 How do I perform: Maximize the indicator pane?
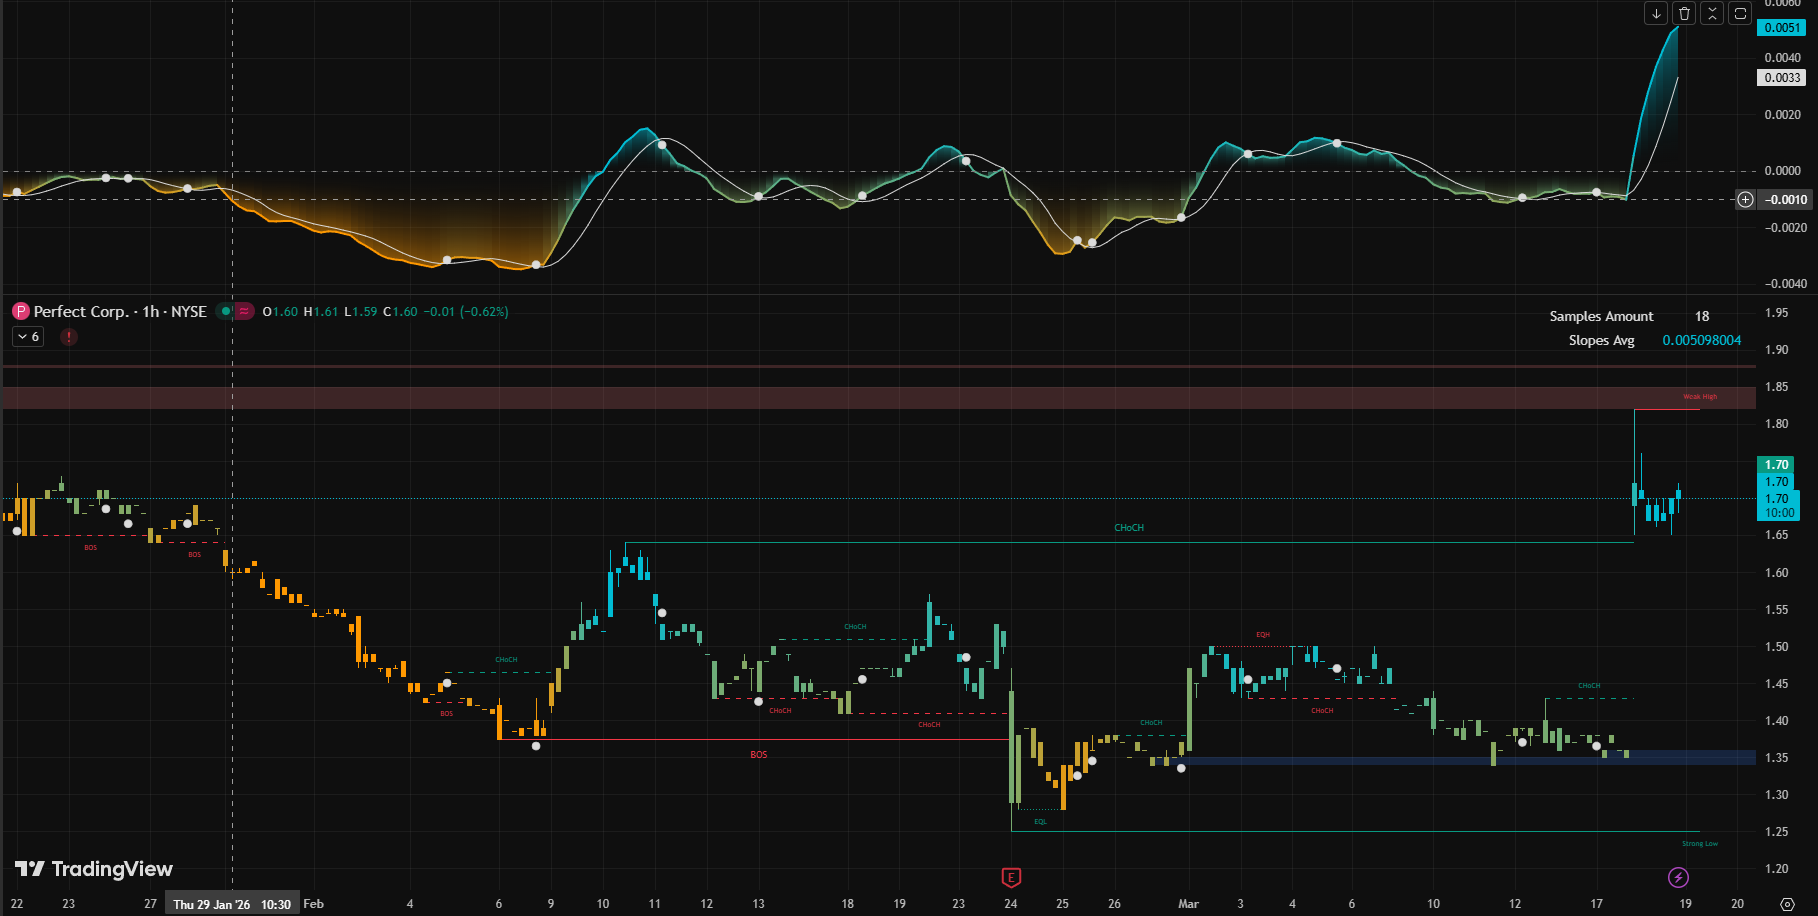1740,13
